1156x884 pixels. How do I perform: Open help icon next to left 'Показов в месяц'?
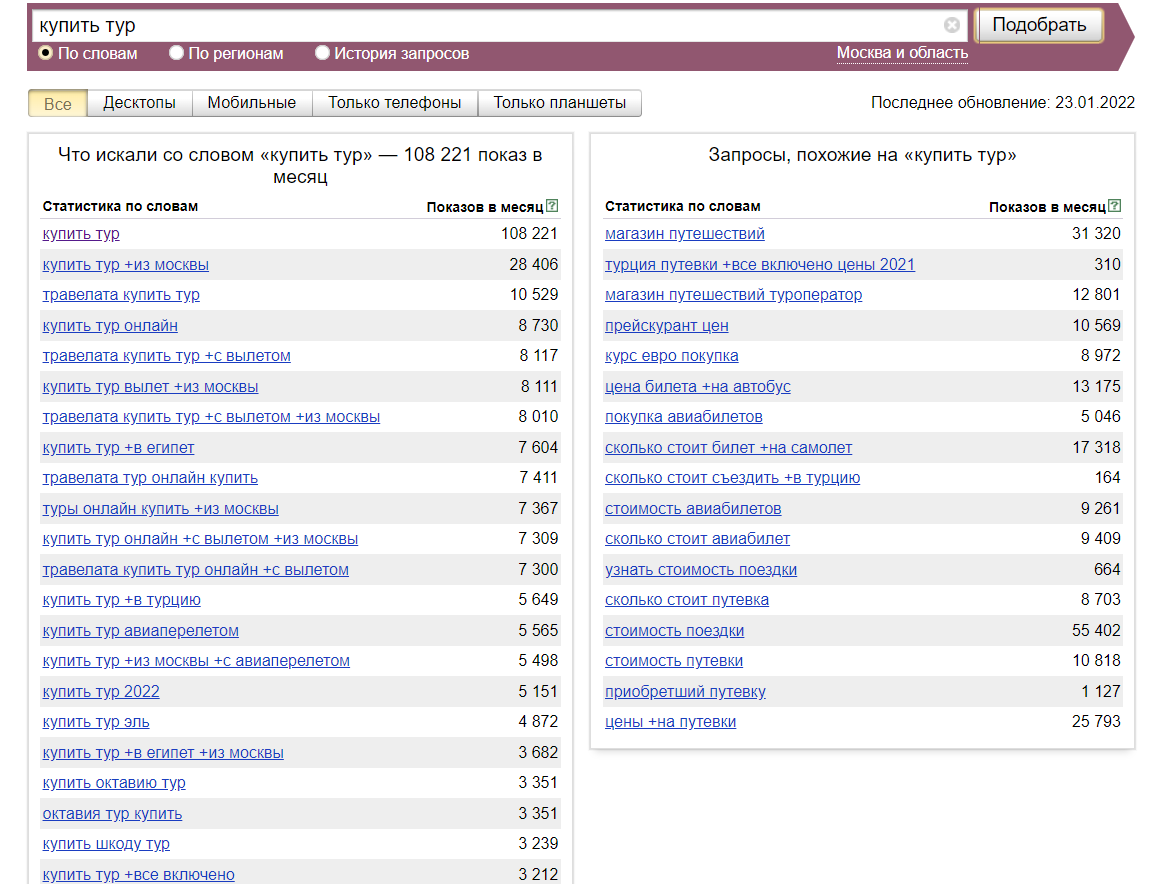tap(552, 206)
